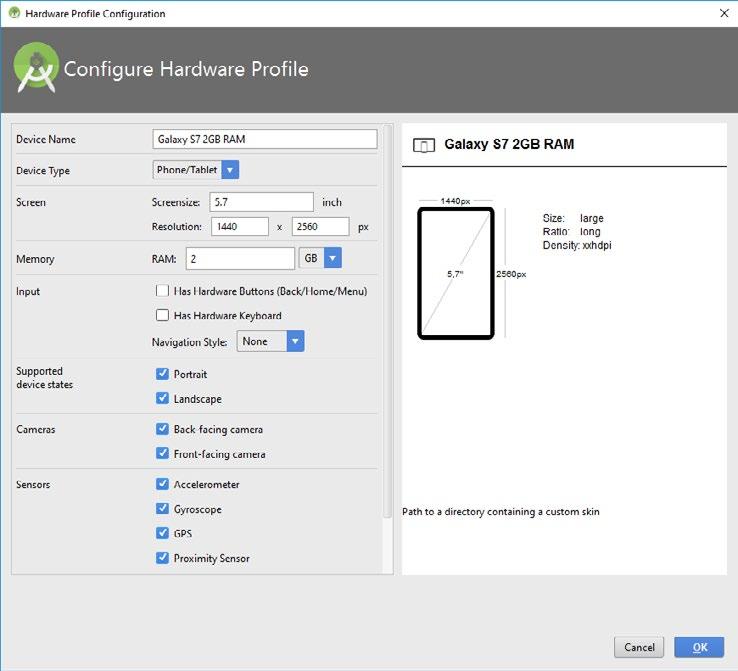Click the OK button
The width and height of the screenshot is (738, 671).
click(x=699, y=647)
